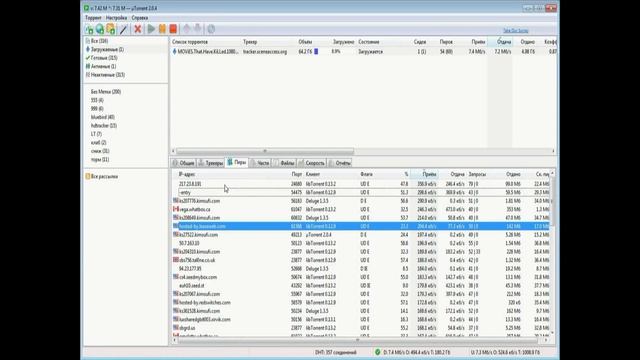Click the Create New Torrent wand icon
Viewport: 640px width, 360px height.
click(x=123, y=29)
